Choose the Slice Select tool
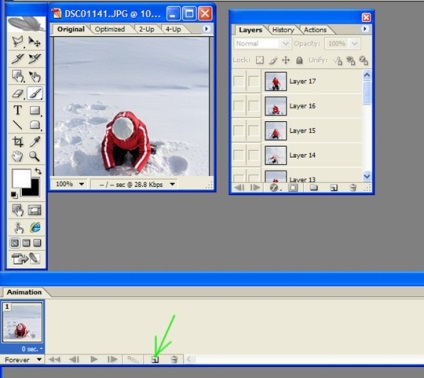 pos(35,59)
